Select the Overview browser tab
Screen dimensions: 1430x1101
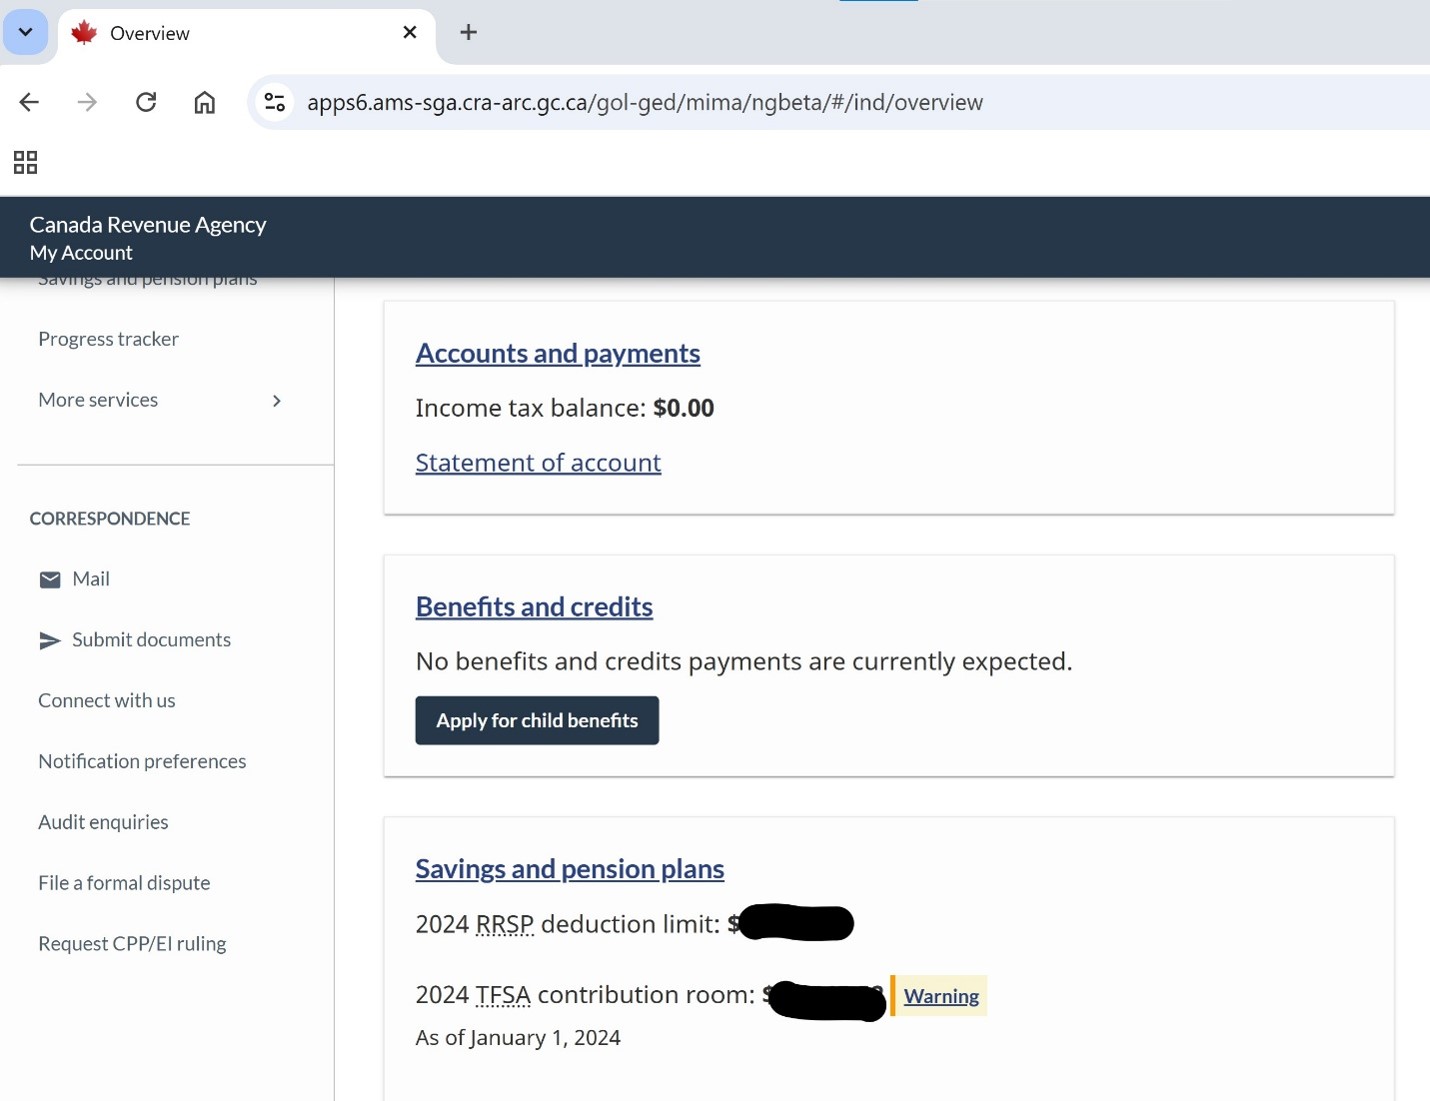pyautogui.click(x=246, y=33)
